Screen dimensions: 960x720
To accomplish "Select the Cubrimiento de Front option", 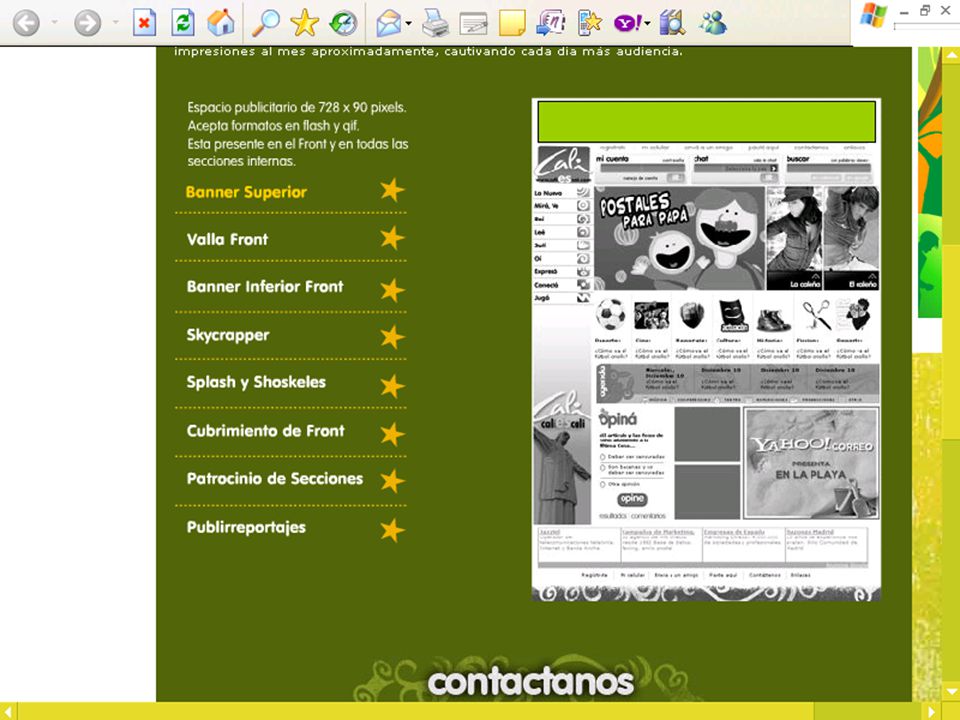I will tap(266, 431).
